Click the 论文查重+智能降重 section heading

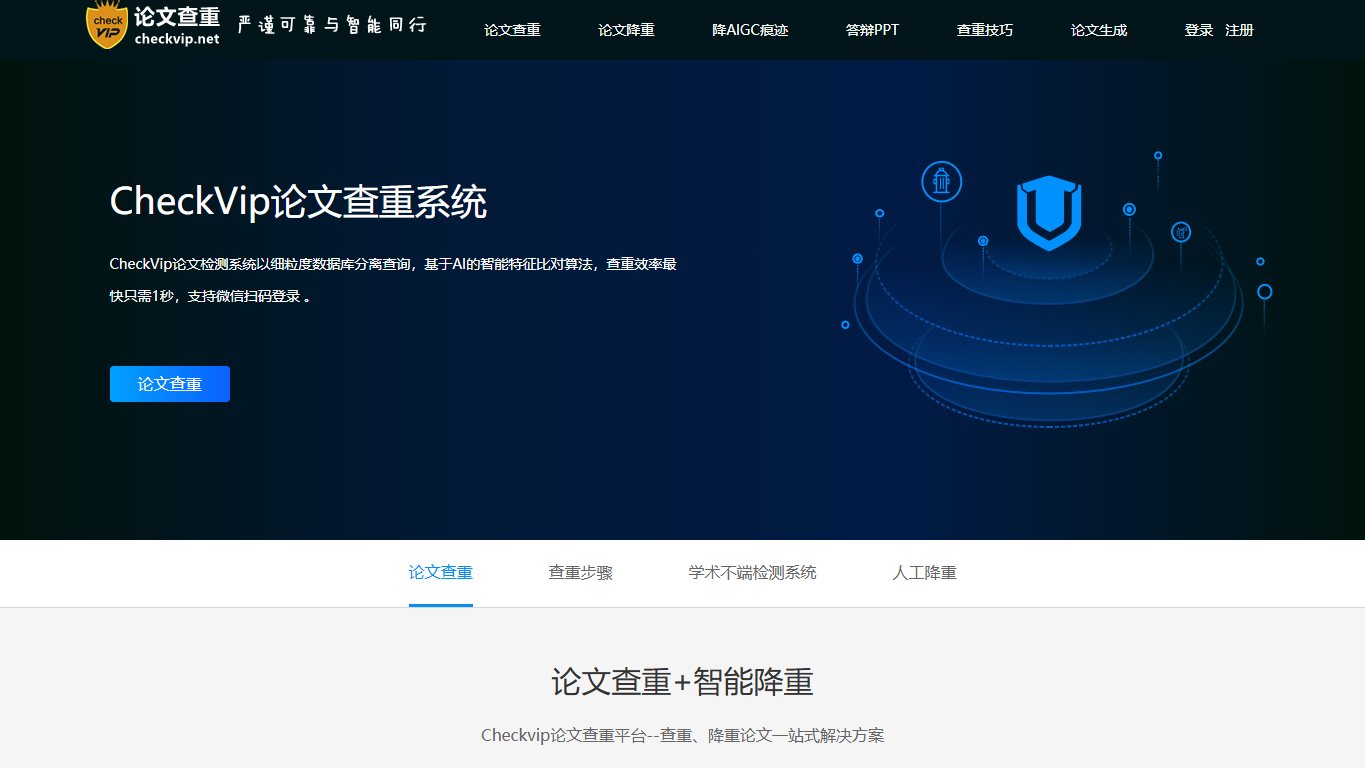[682, 682]
